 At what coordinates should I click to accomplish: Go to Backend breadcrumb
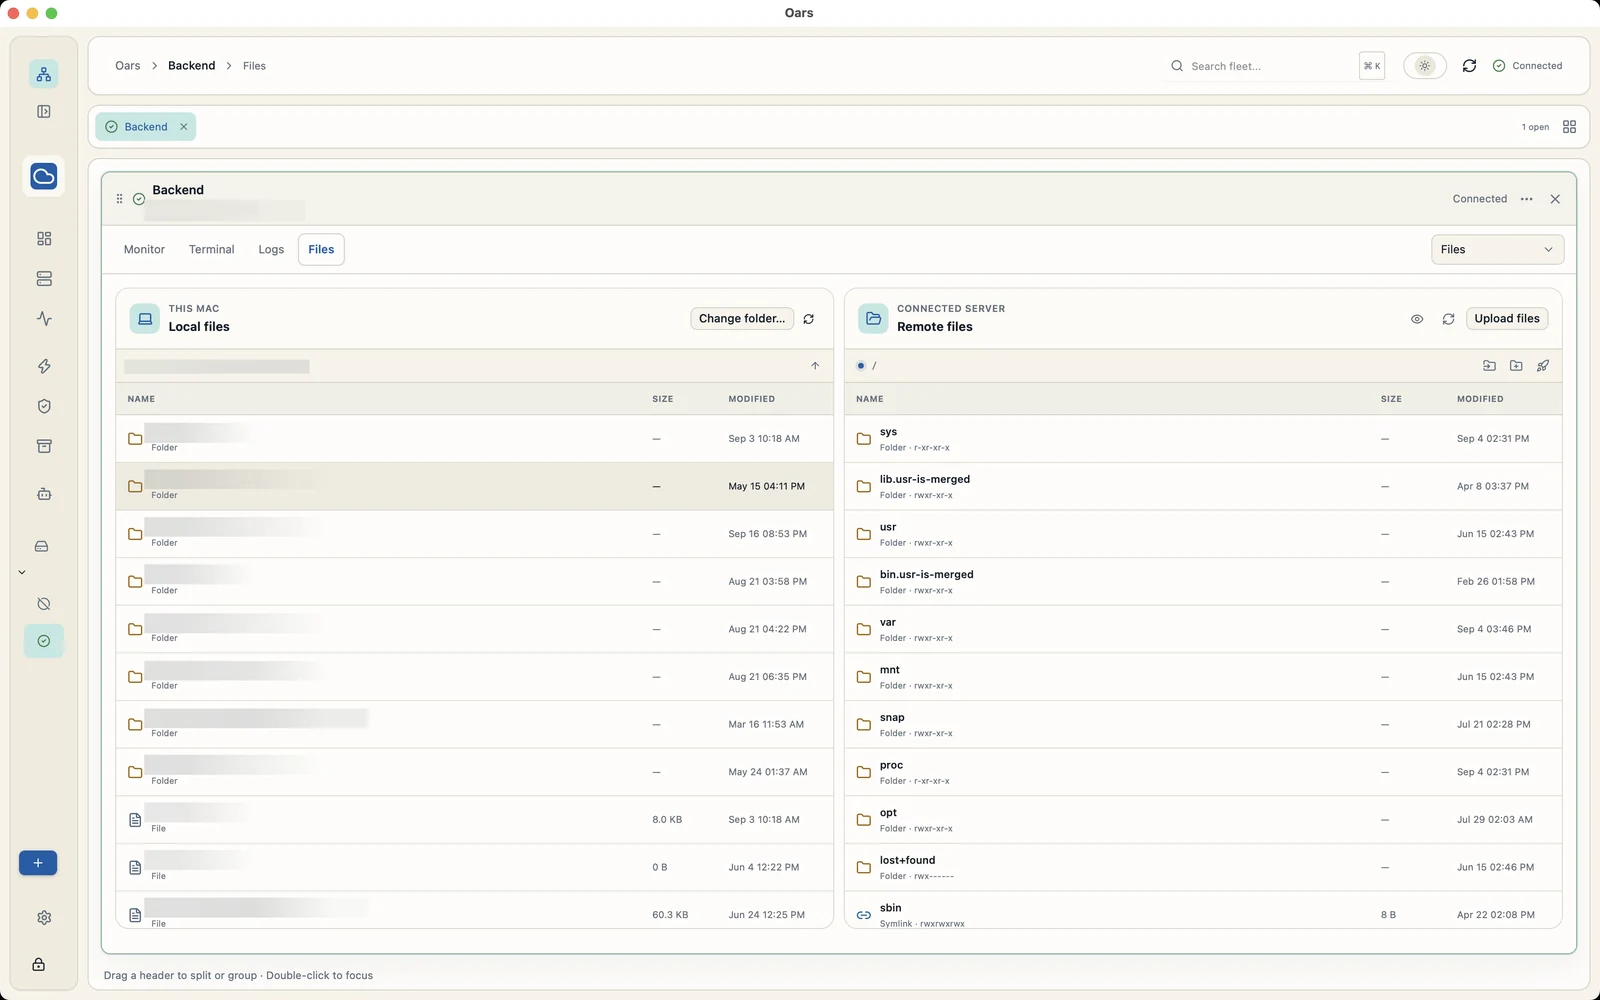pyautogui.click(x=191, y=66)
